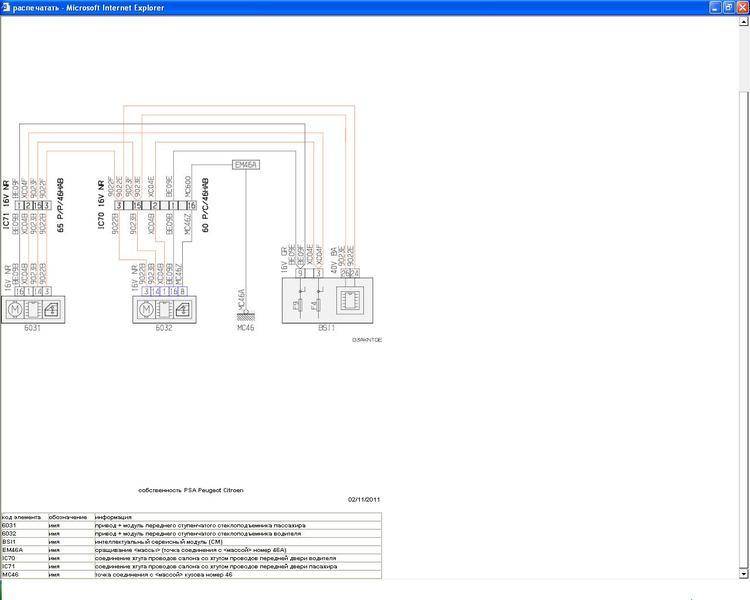
Task: Click the EM46A splice label box
Action: (x=245, y=165)
